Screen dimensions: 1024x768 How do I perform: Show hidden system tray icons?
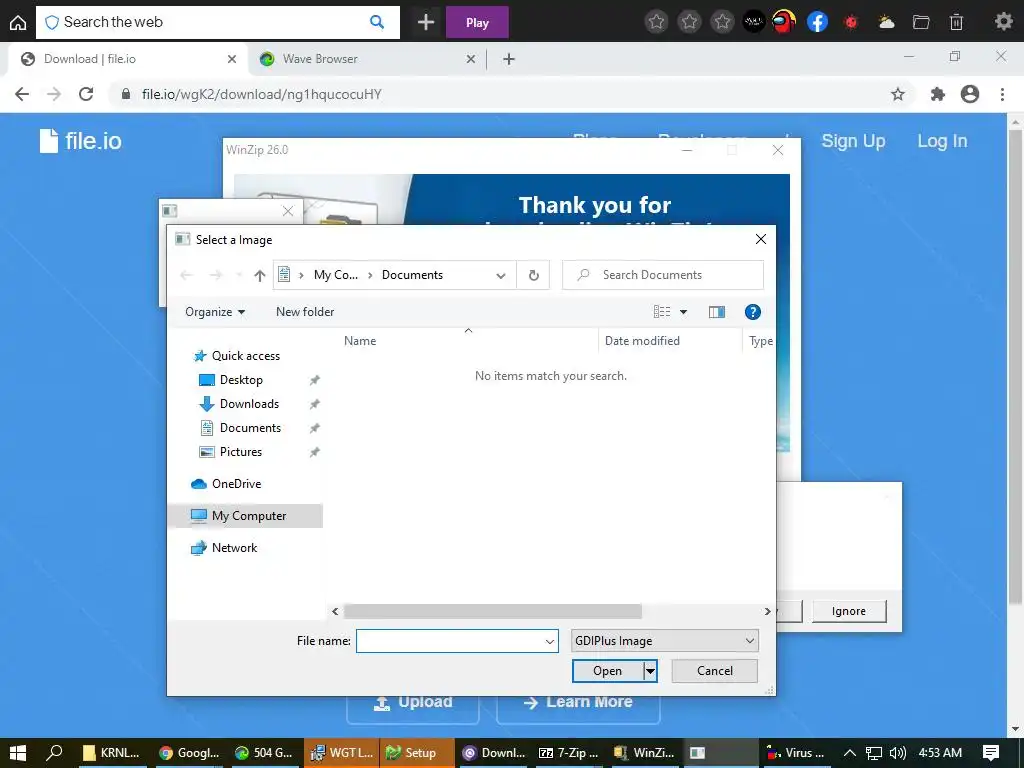pos(850,752)
